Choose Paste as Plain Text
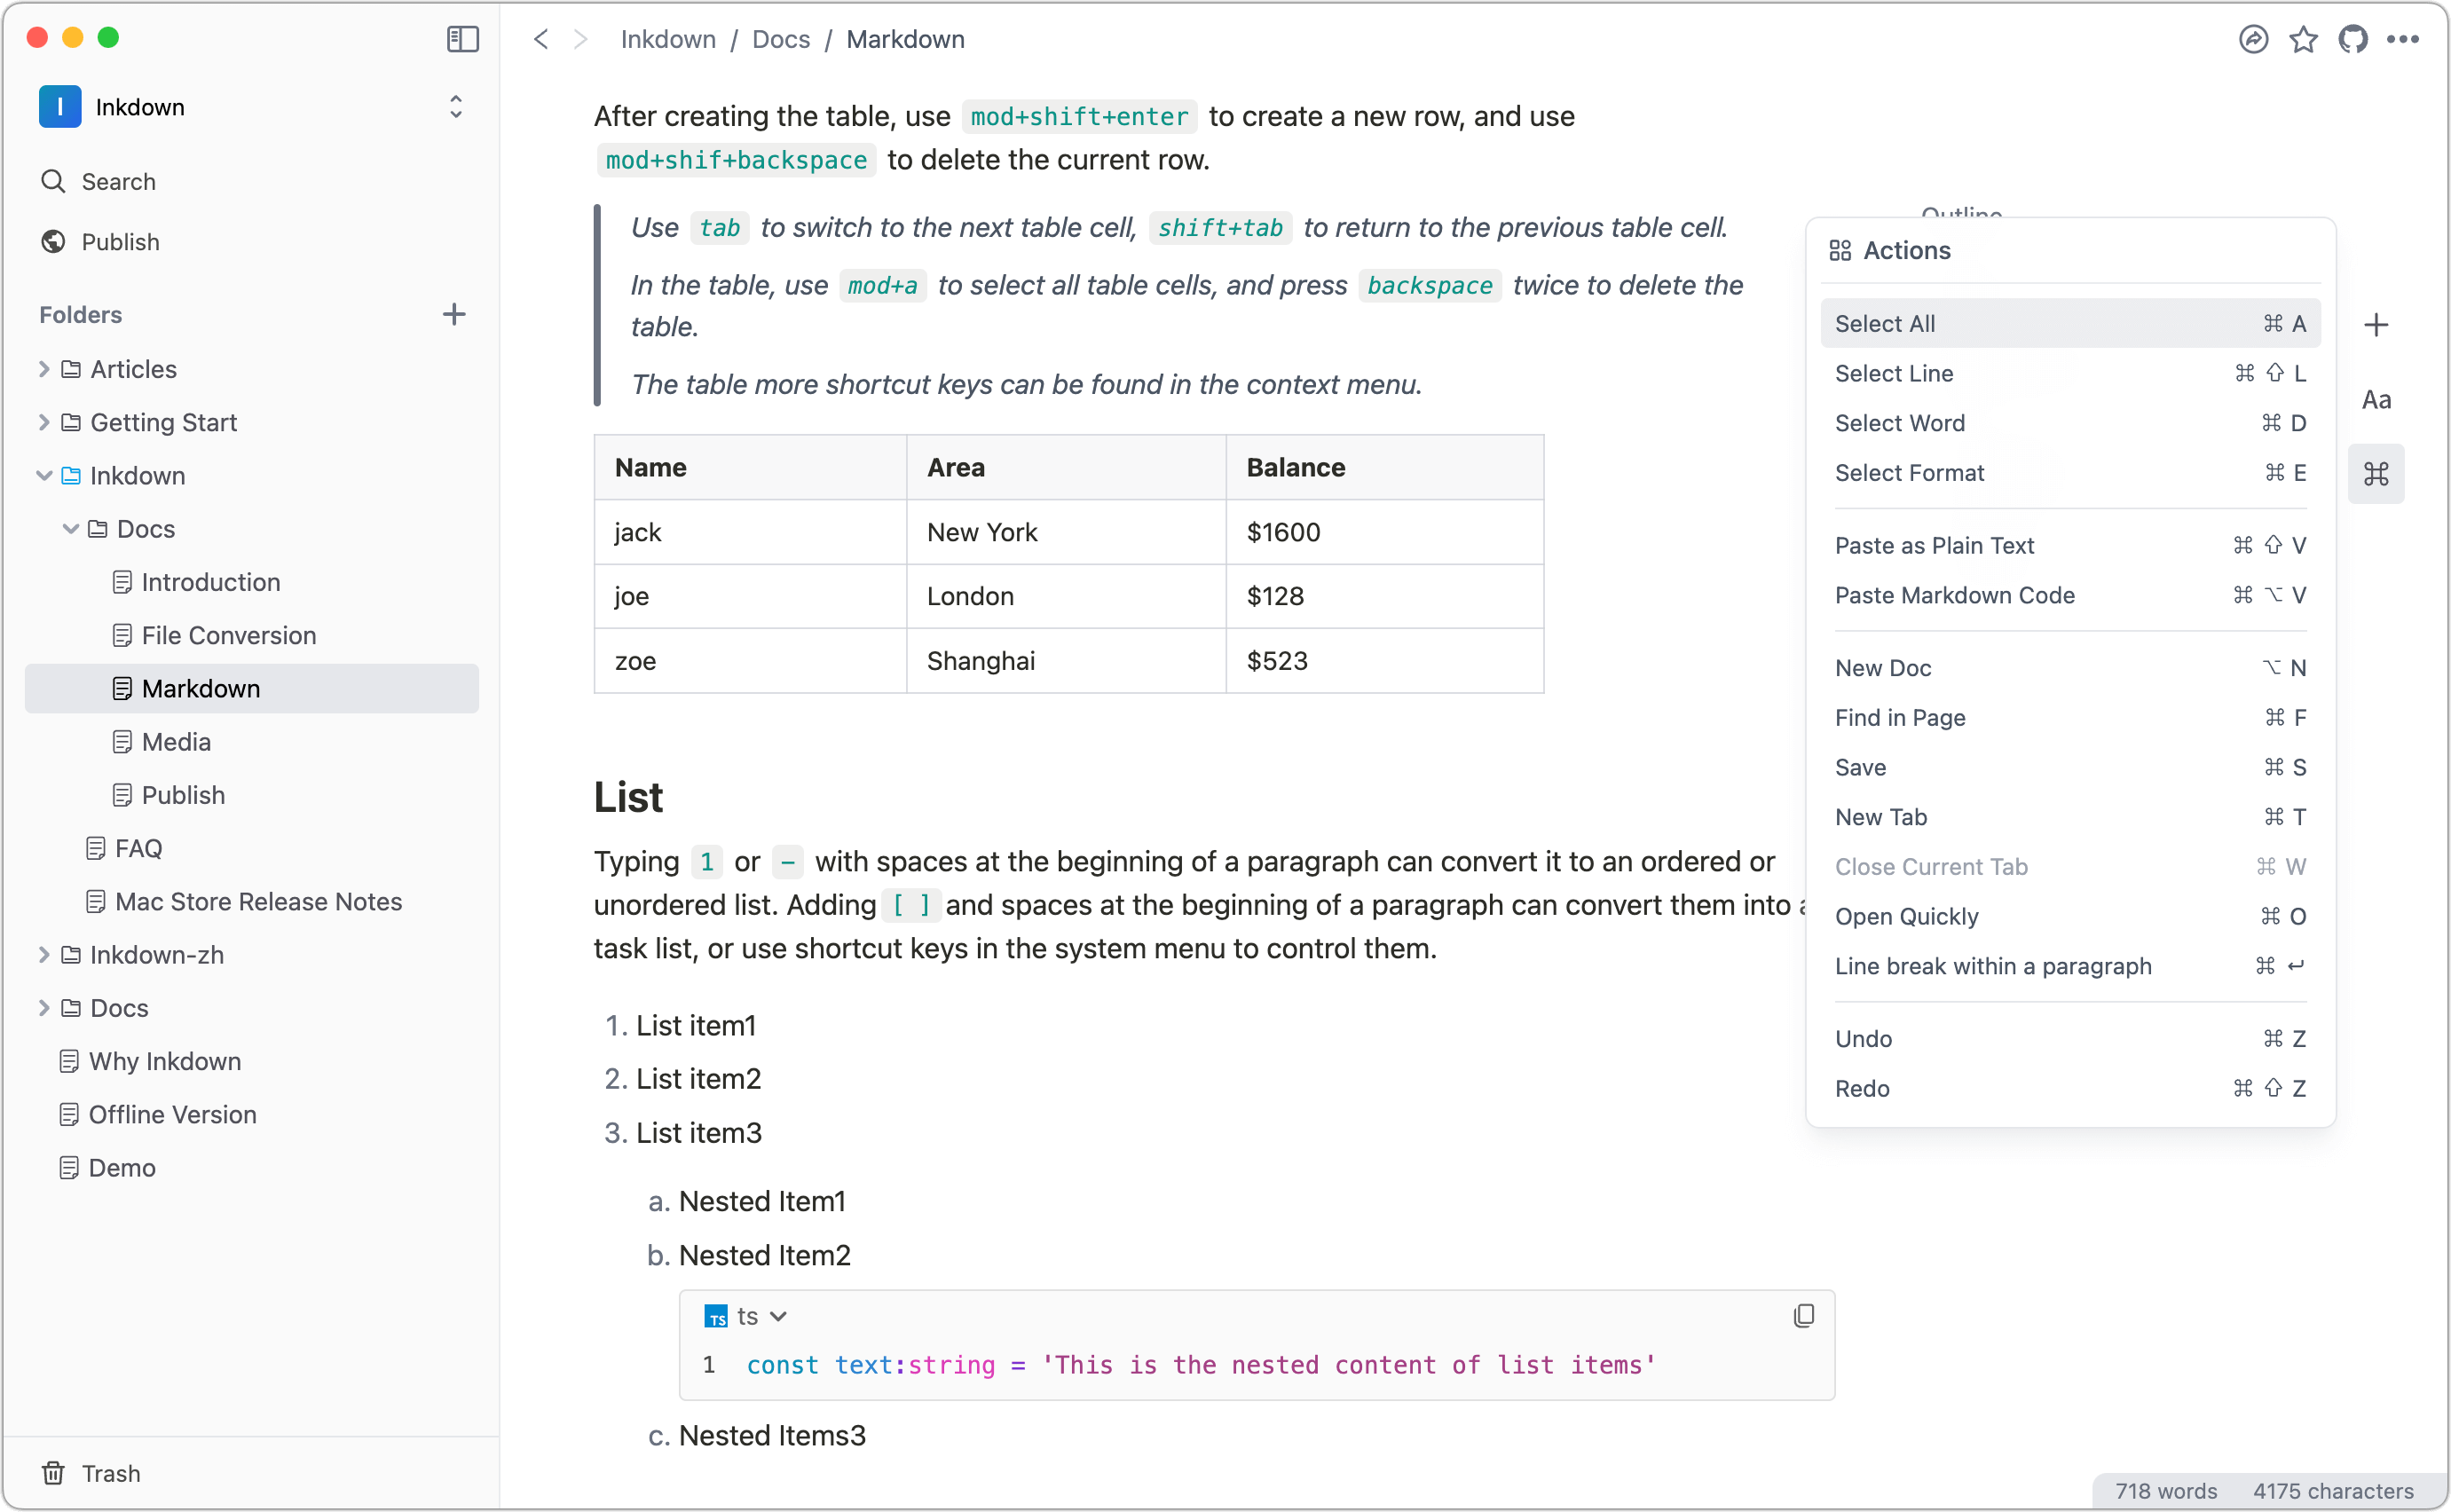This screenshot has height=1512, width=2451. 2070,545
